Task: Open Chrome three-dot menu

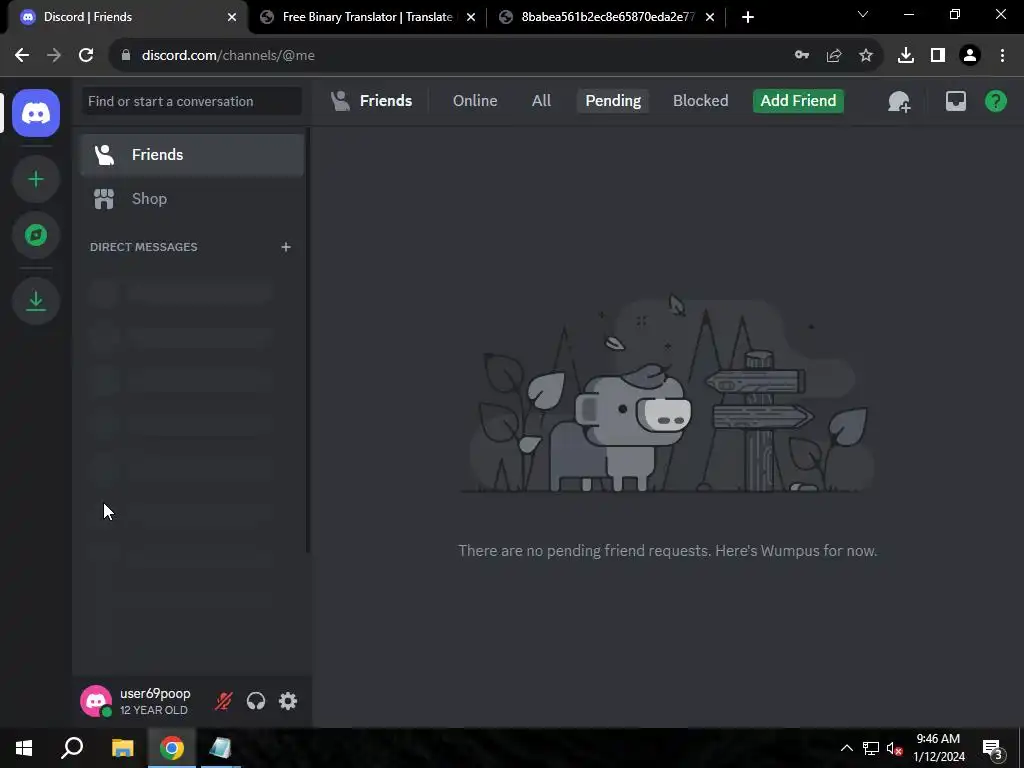Action: [x=1002, y=56]
